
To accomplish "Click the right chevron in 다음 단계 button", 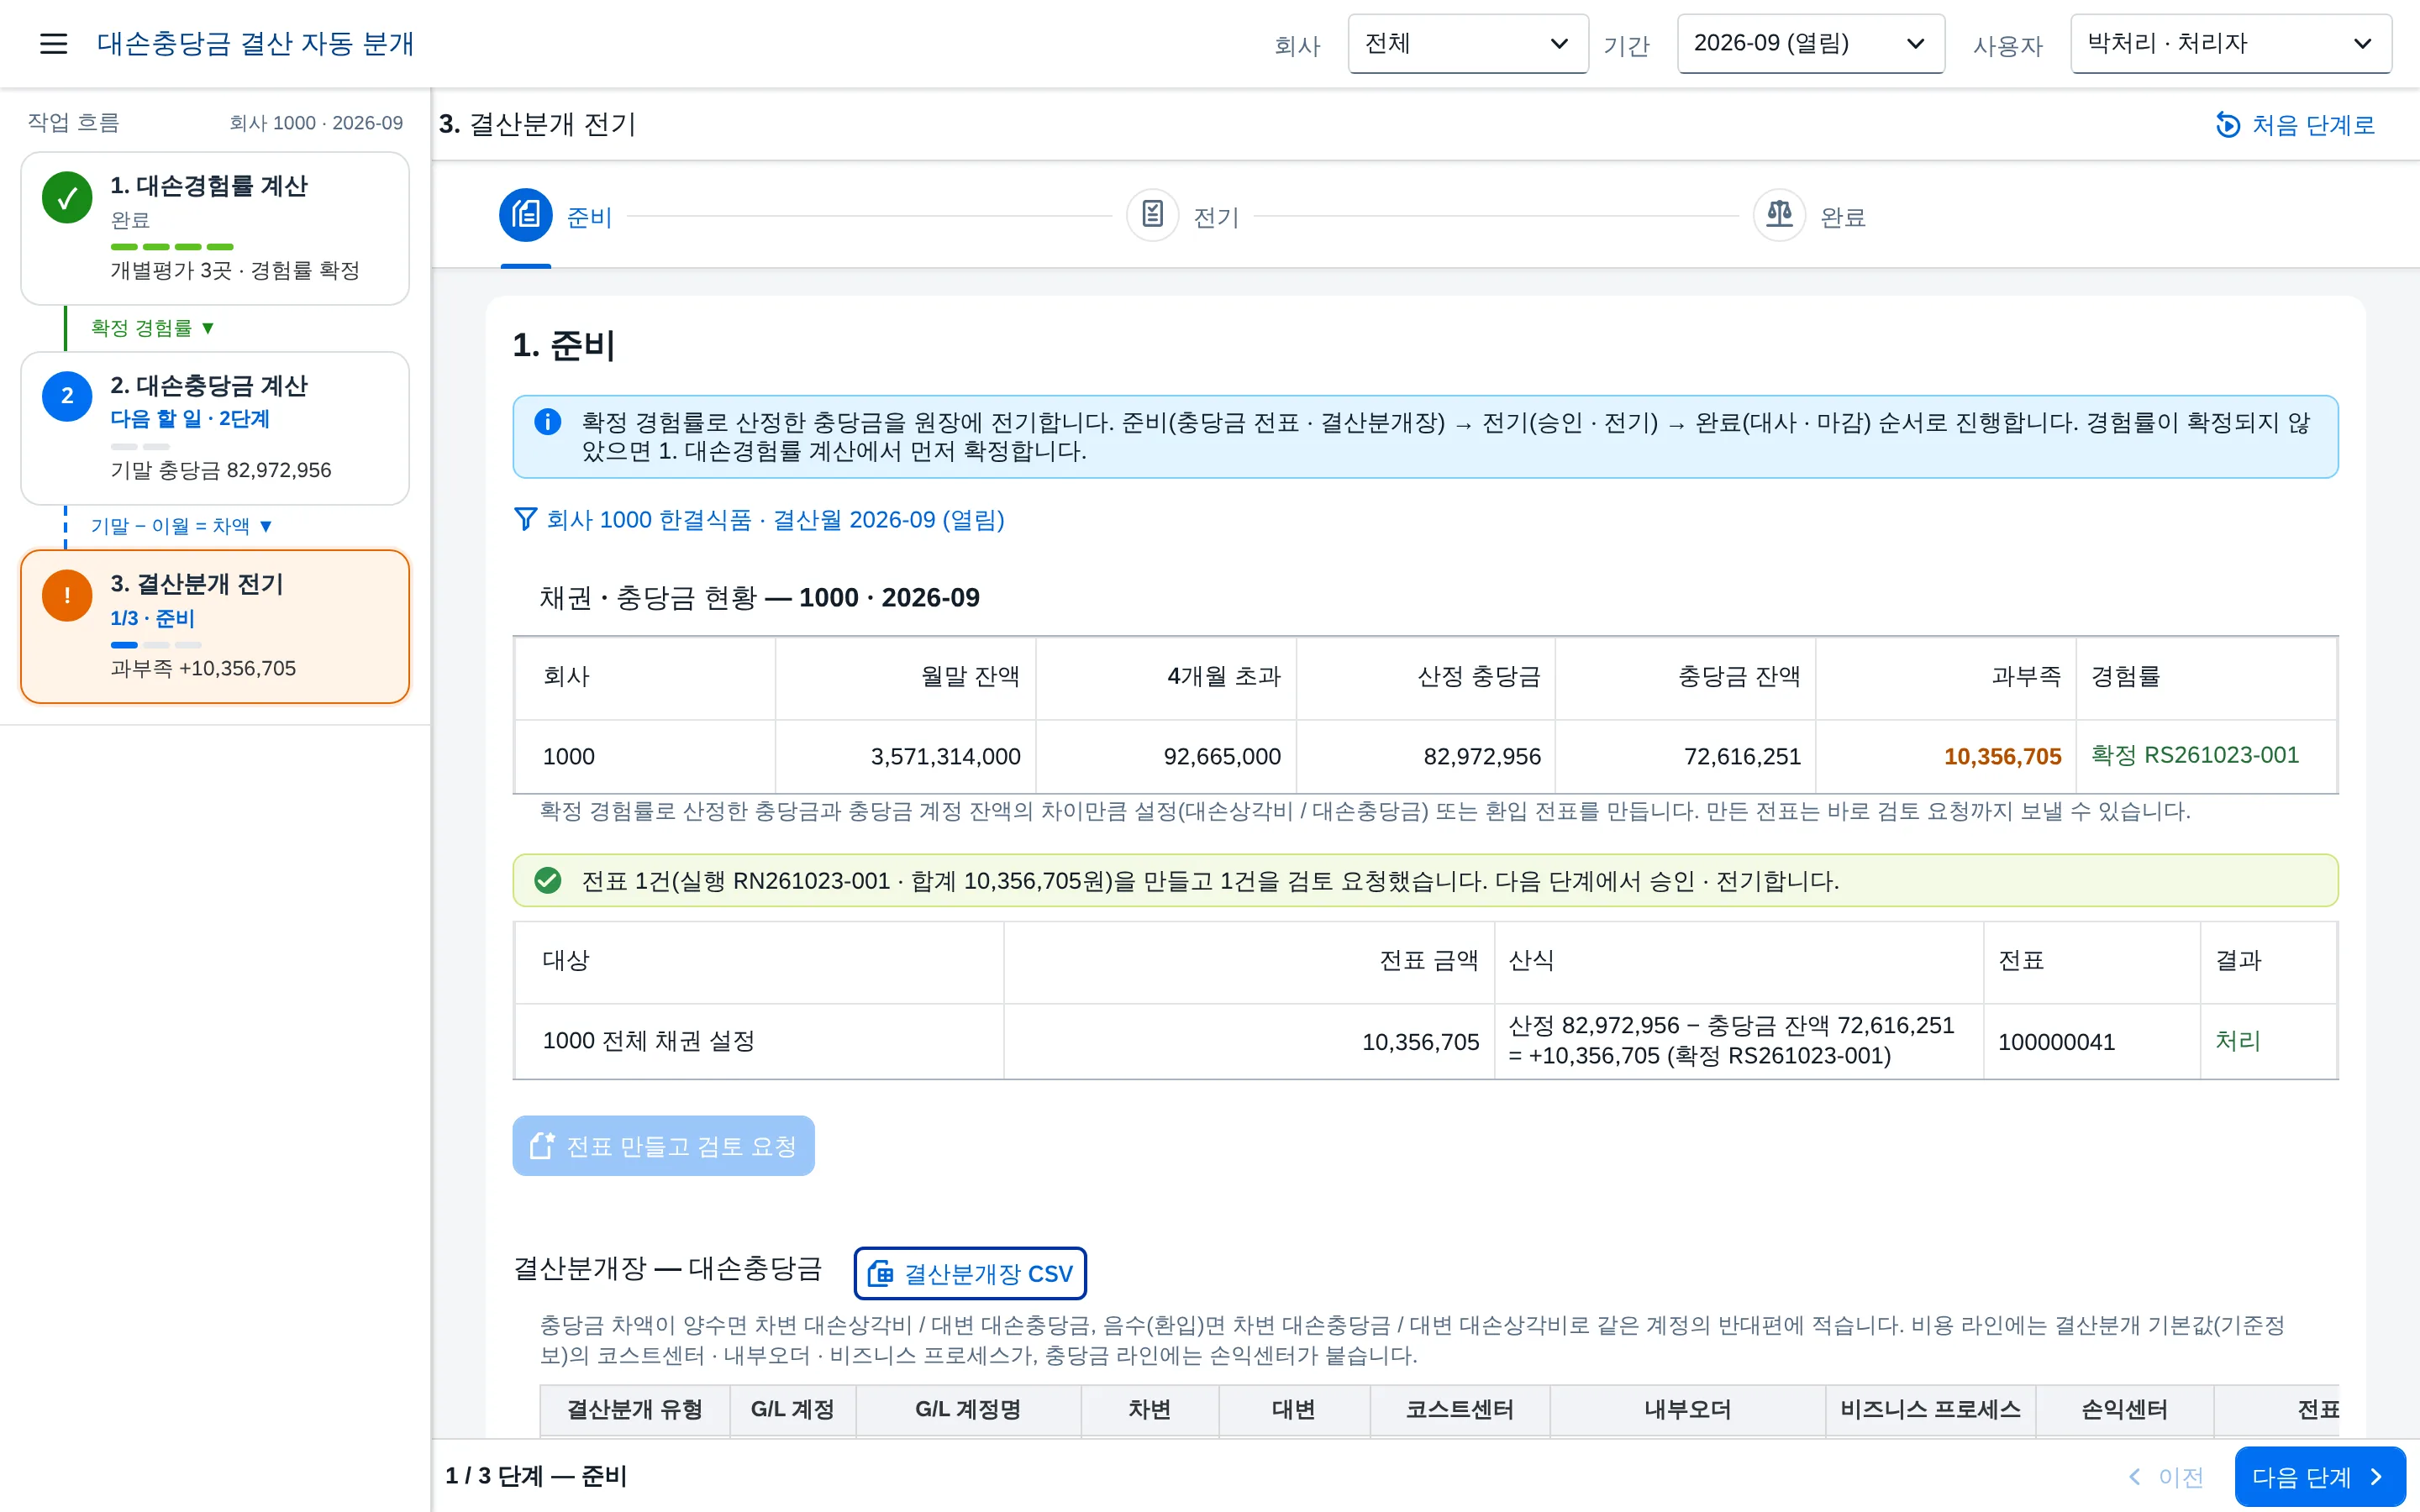I will click(x=2376, y=1476).
